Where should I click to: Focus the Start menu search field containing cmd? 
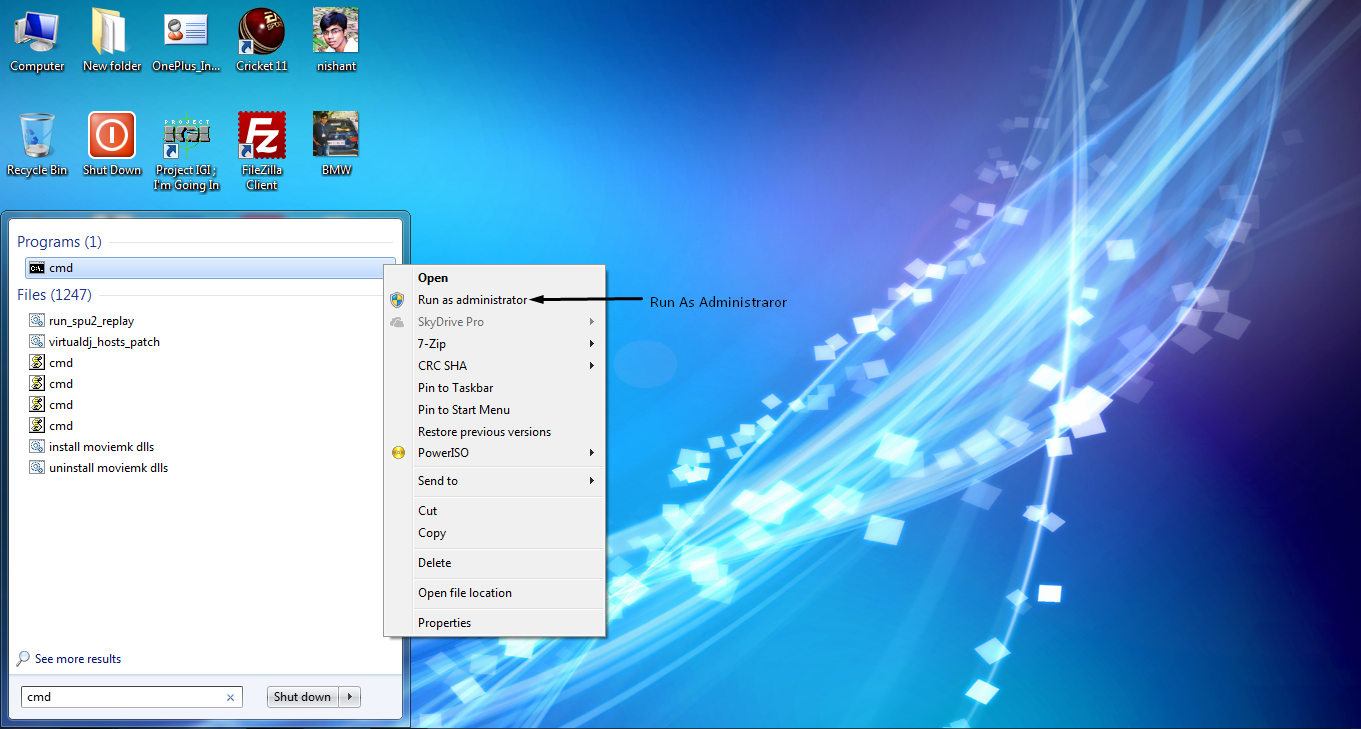(132, 697)
